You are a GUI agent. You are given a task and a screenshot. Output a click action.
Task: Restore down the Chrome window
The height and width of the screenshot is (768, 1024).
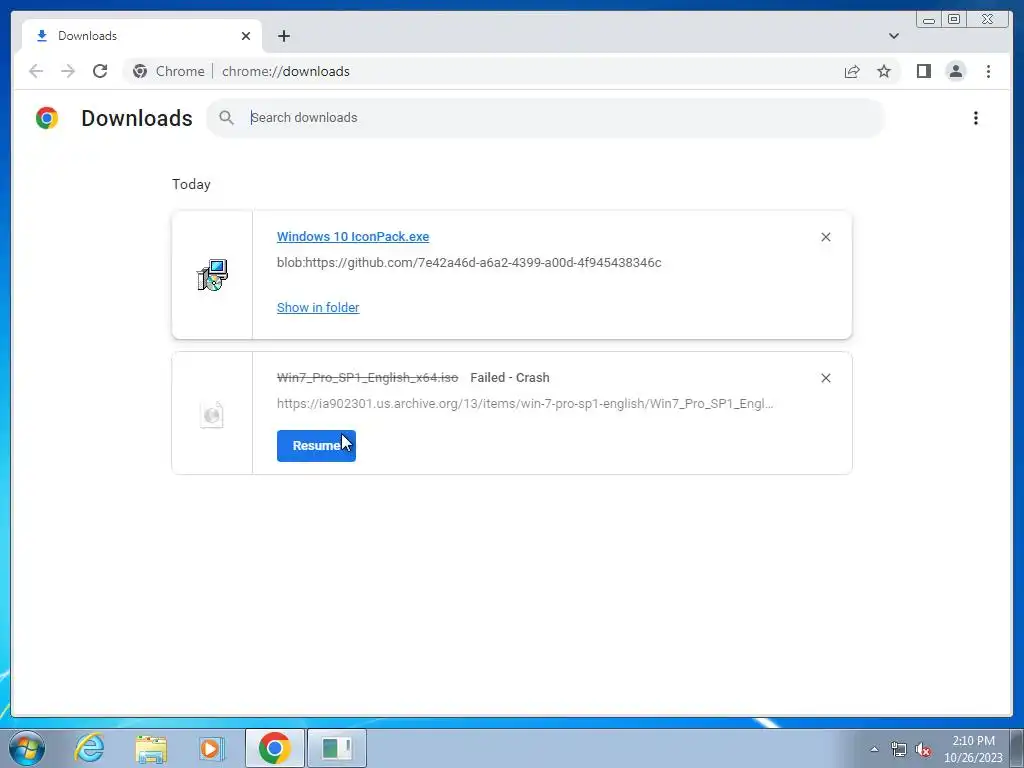pos(954,20)
